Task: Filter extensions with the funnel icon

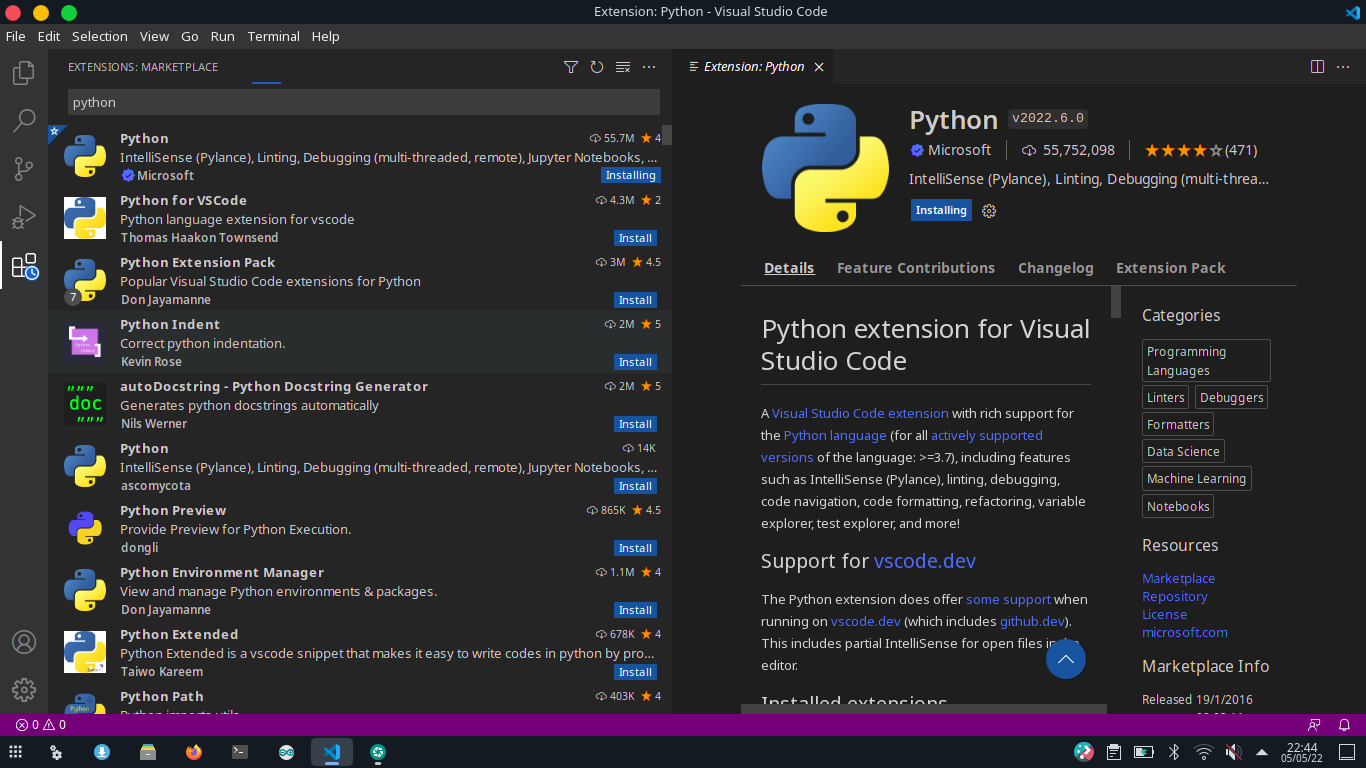Action: click(571, 67)
